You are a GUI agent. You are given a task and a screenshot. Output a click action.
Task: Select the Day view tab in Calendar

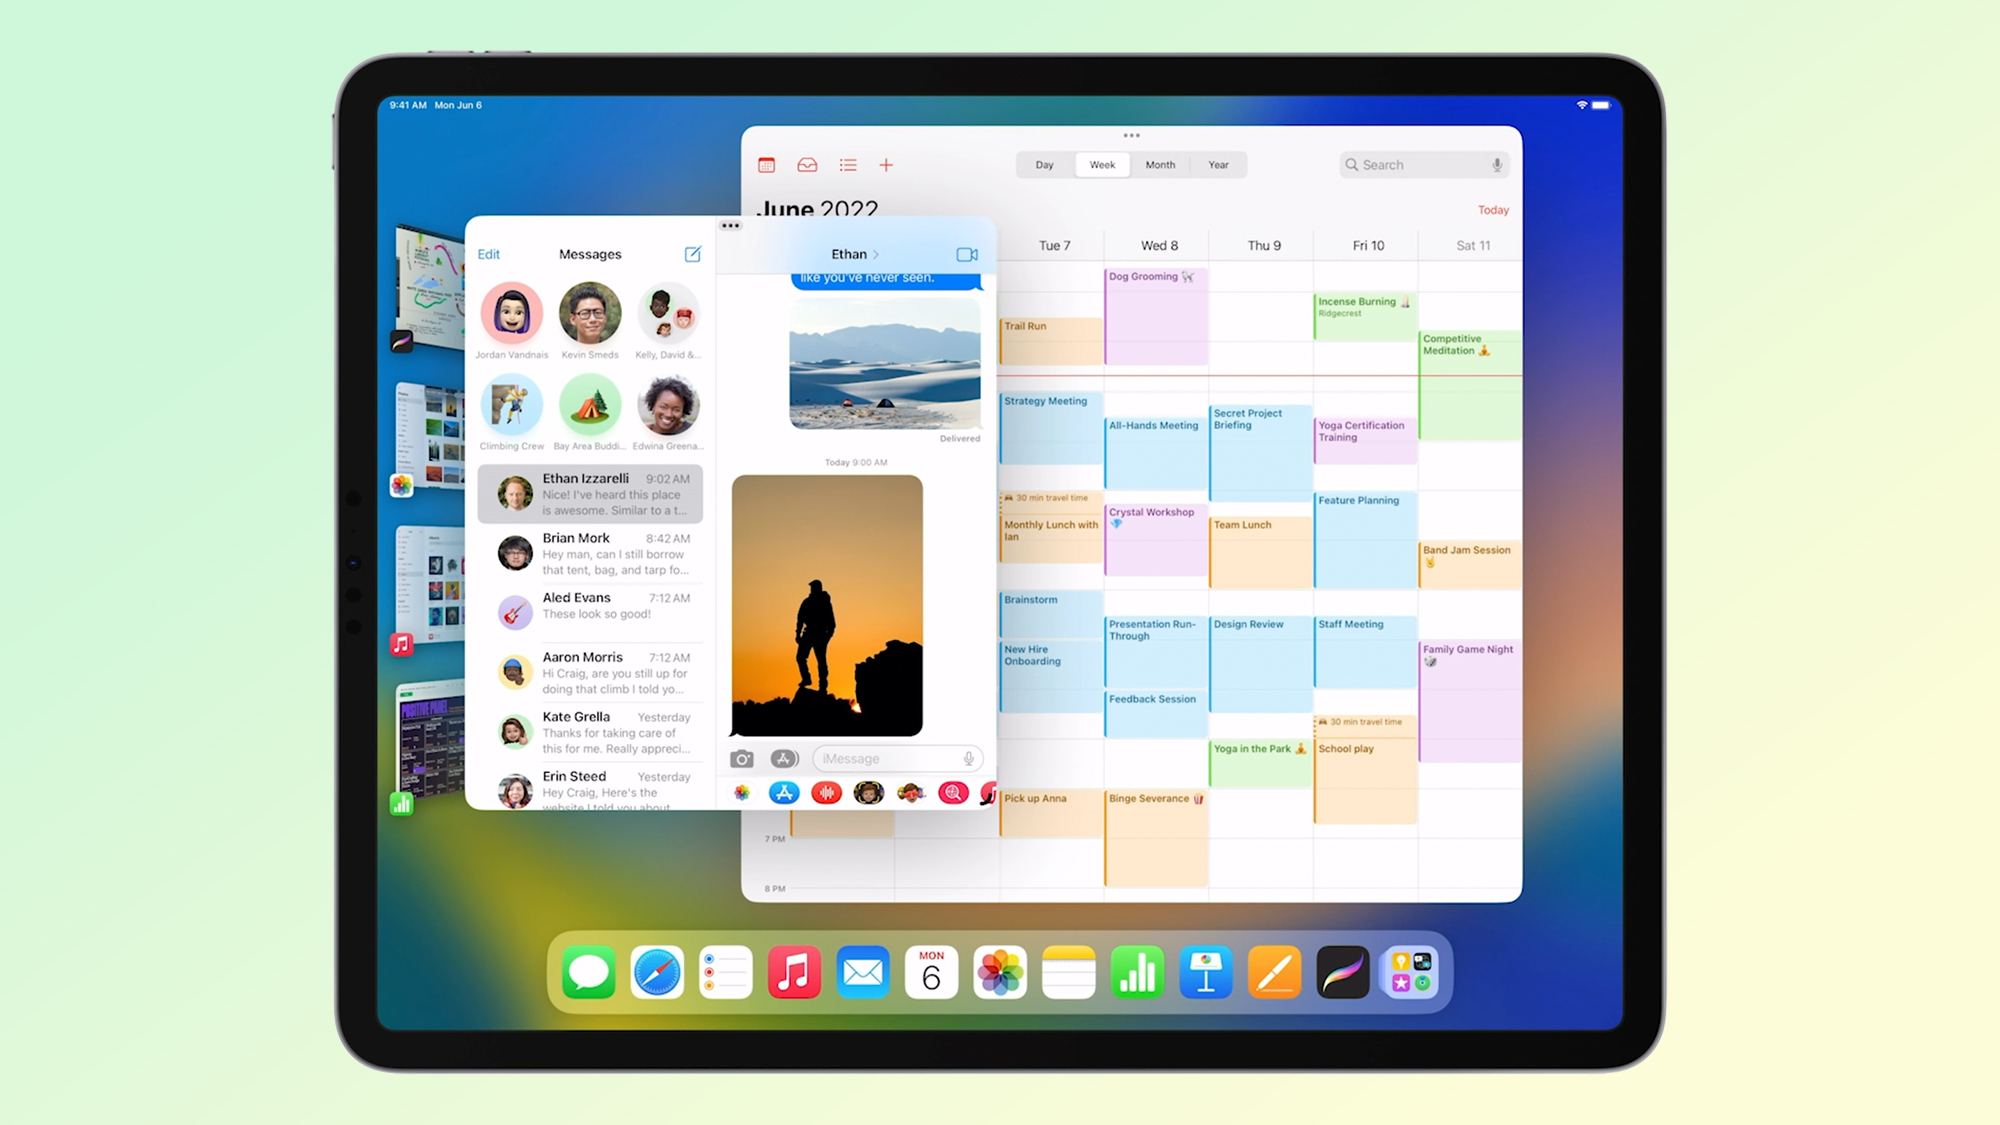pos(1044,165)
